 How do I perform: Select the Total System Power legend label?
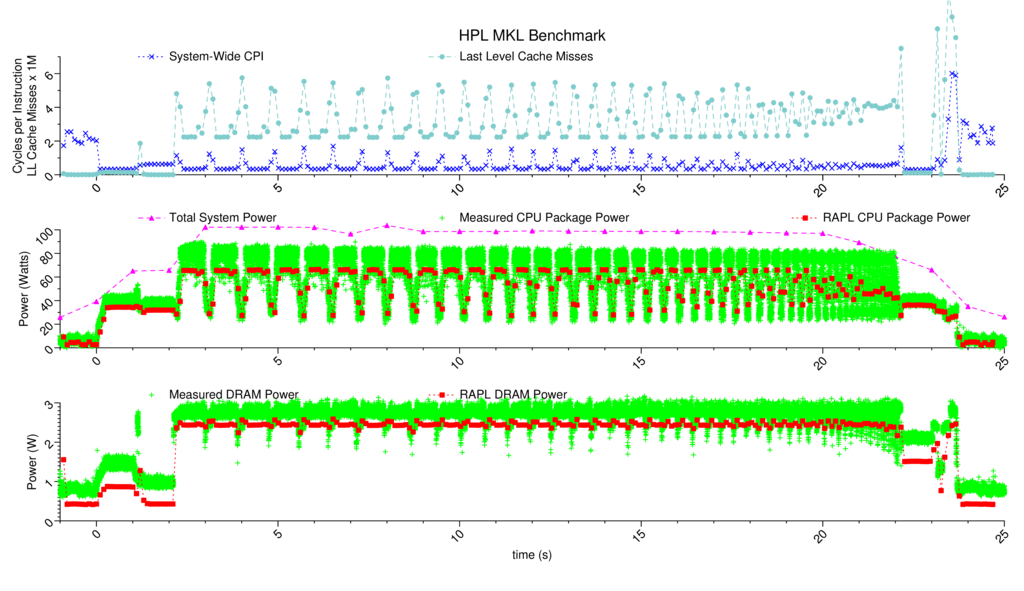pos(223,217)
